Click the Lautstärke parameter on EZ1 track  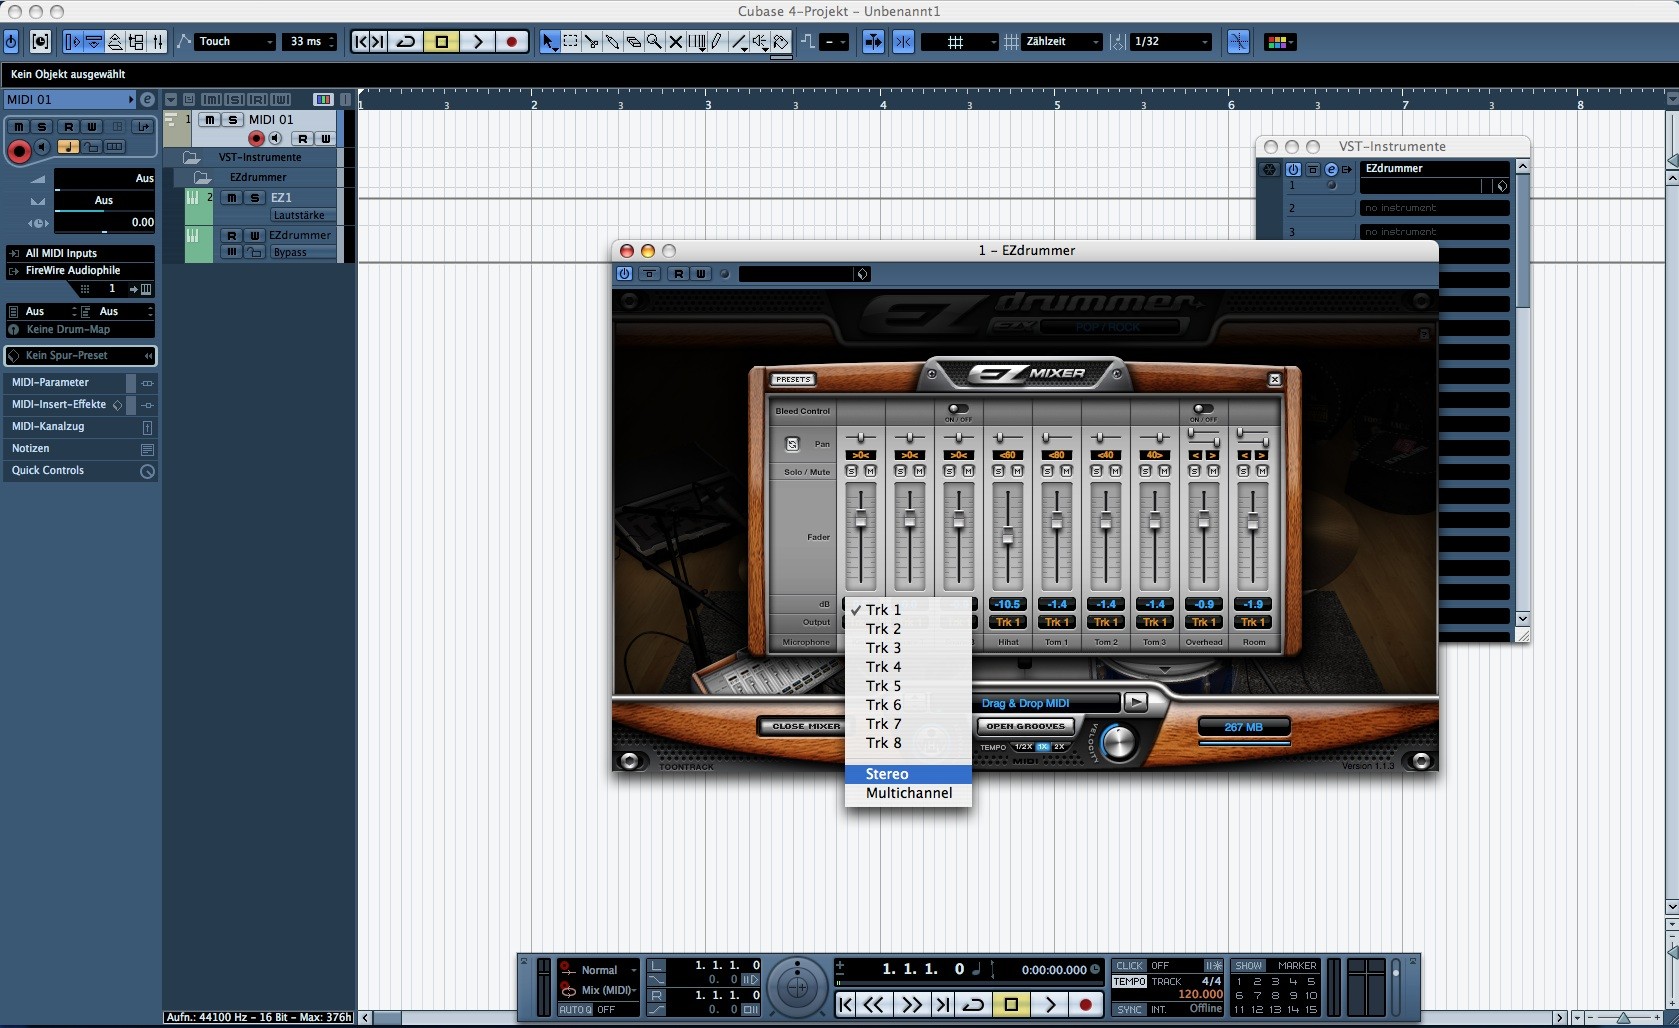(303, 216)
